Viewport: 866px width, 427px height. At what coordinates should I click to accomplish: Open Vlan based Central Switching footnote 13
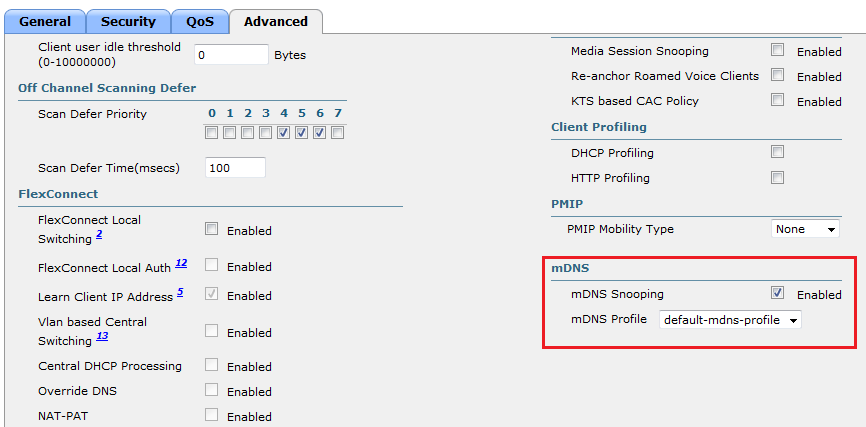[x=102, y=337]
